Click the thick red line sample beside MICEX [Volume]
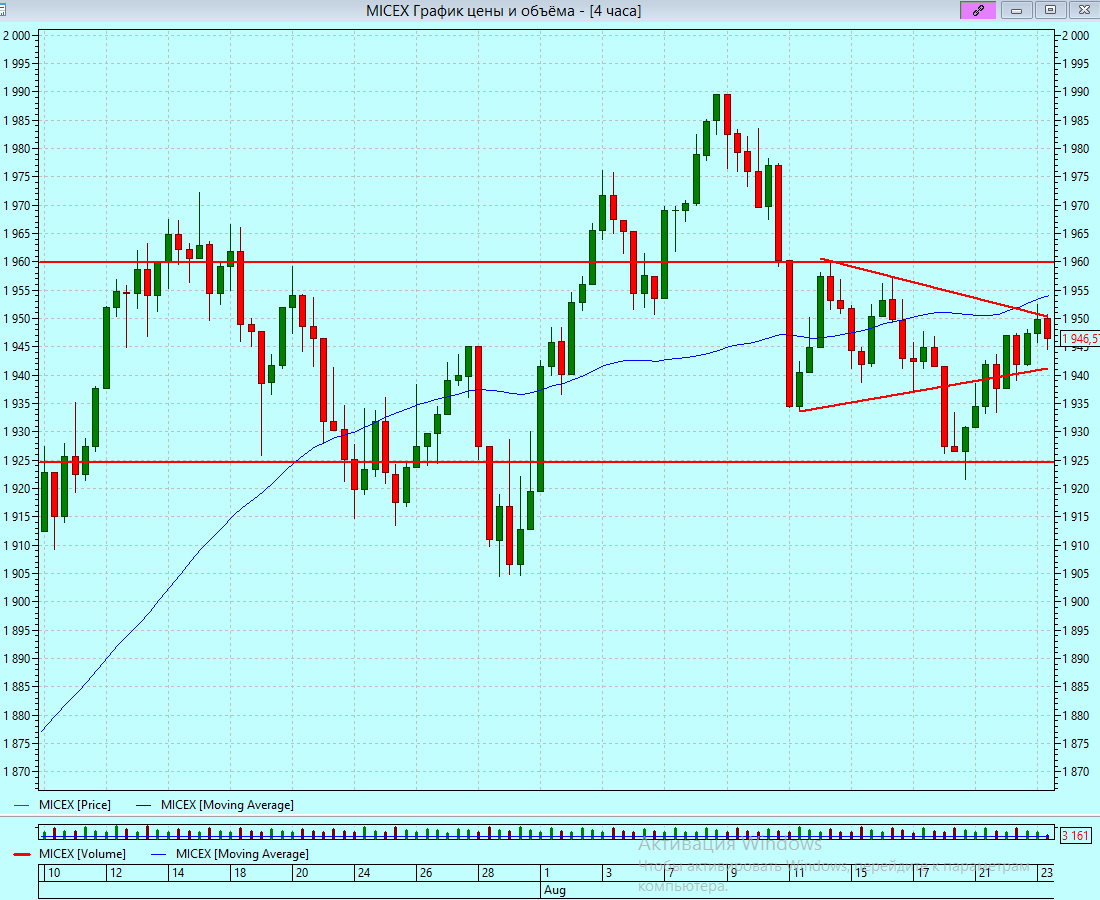 point(23,854)
